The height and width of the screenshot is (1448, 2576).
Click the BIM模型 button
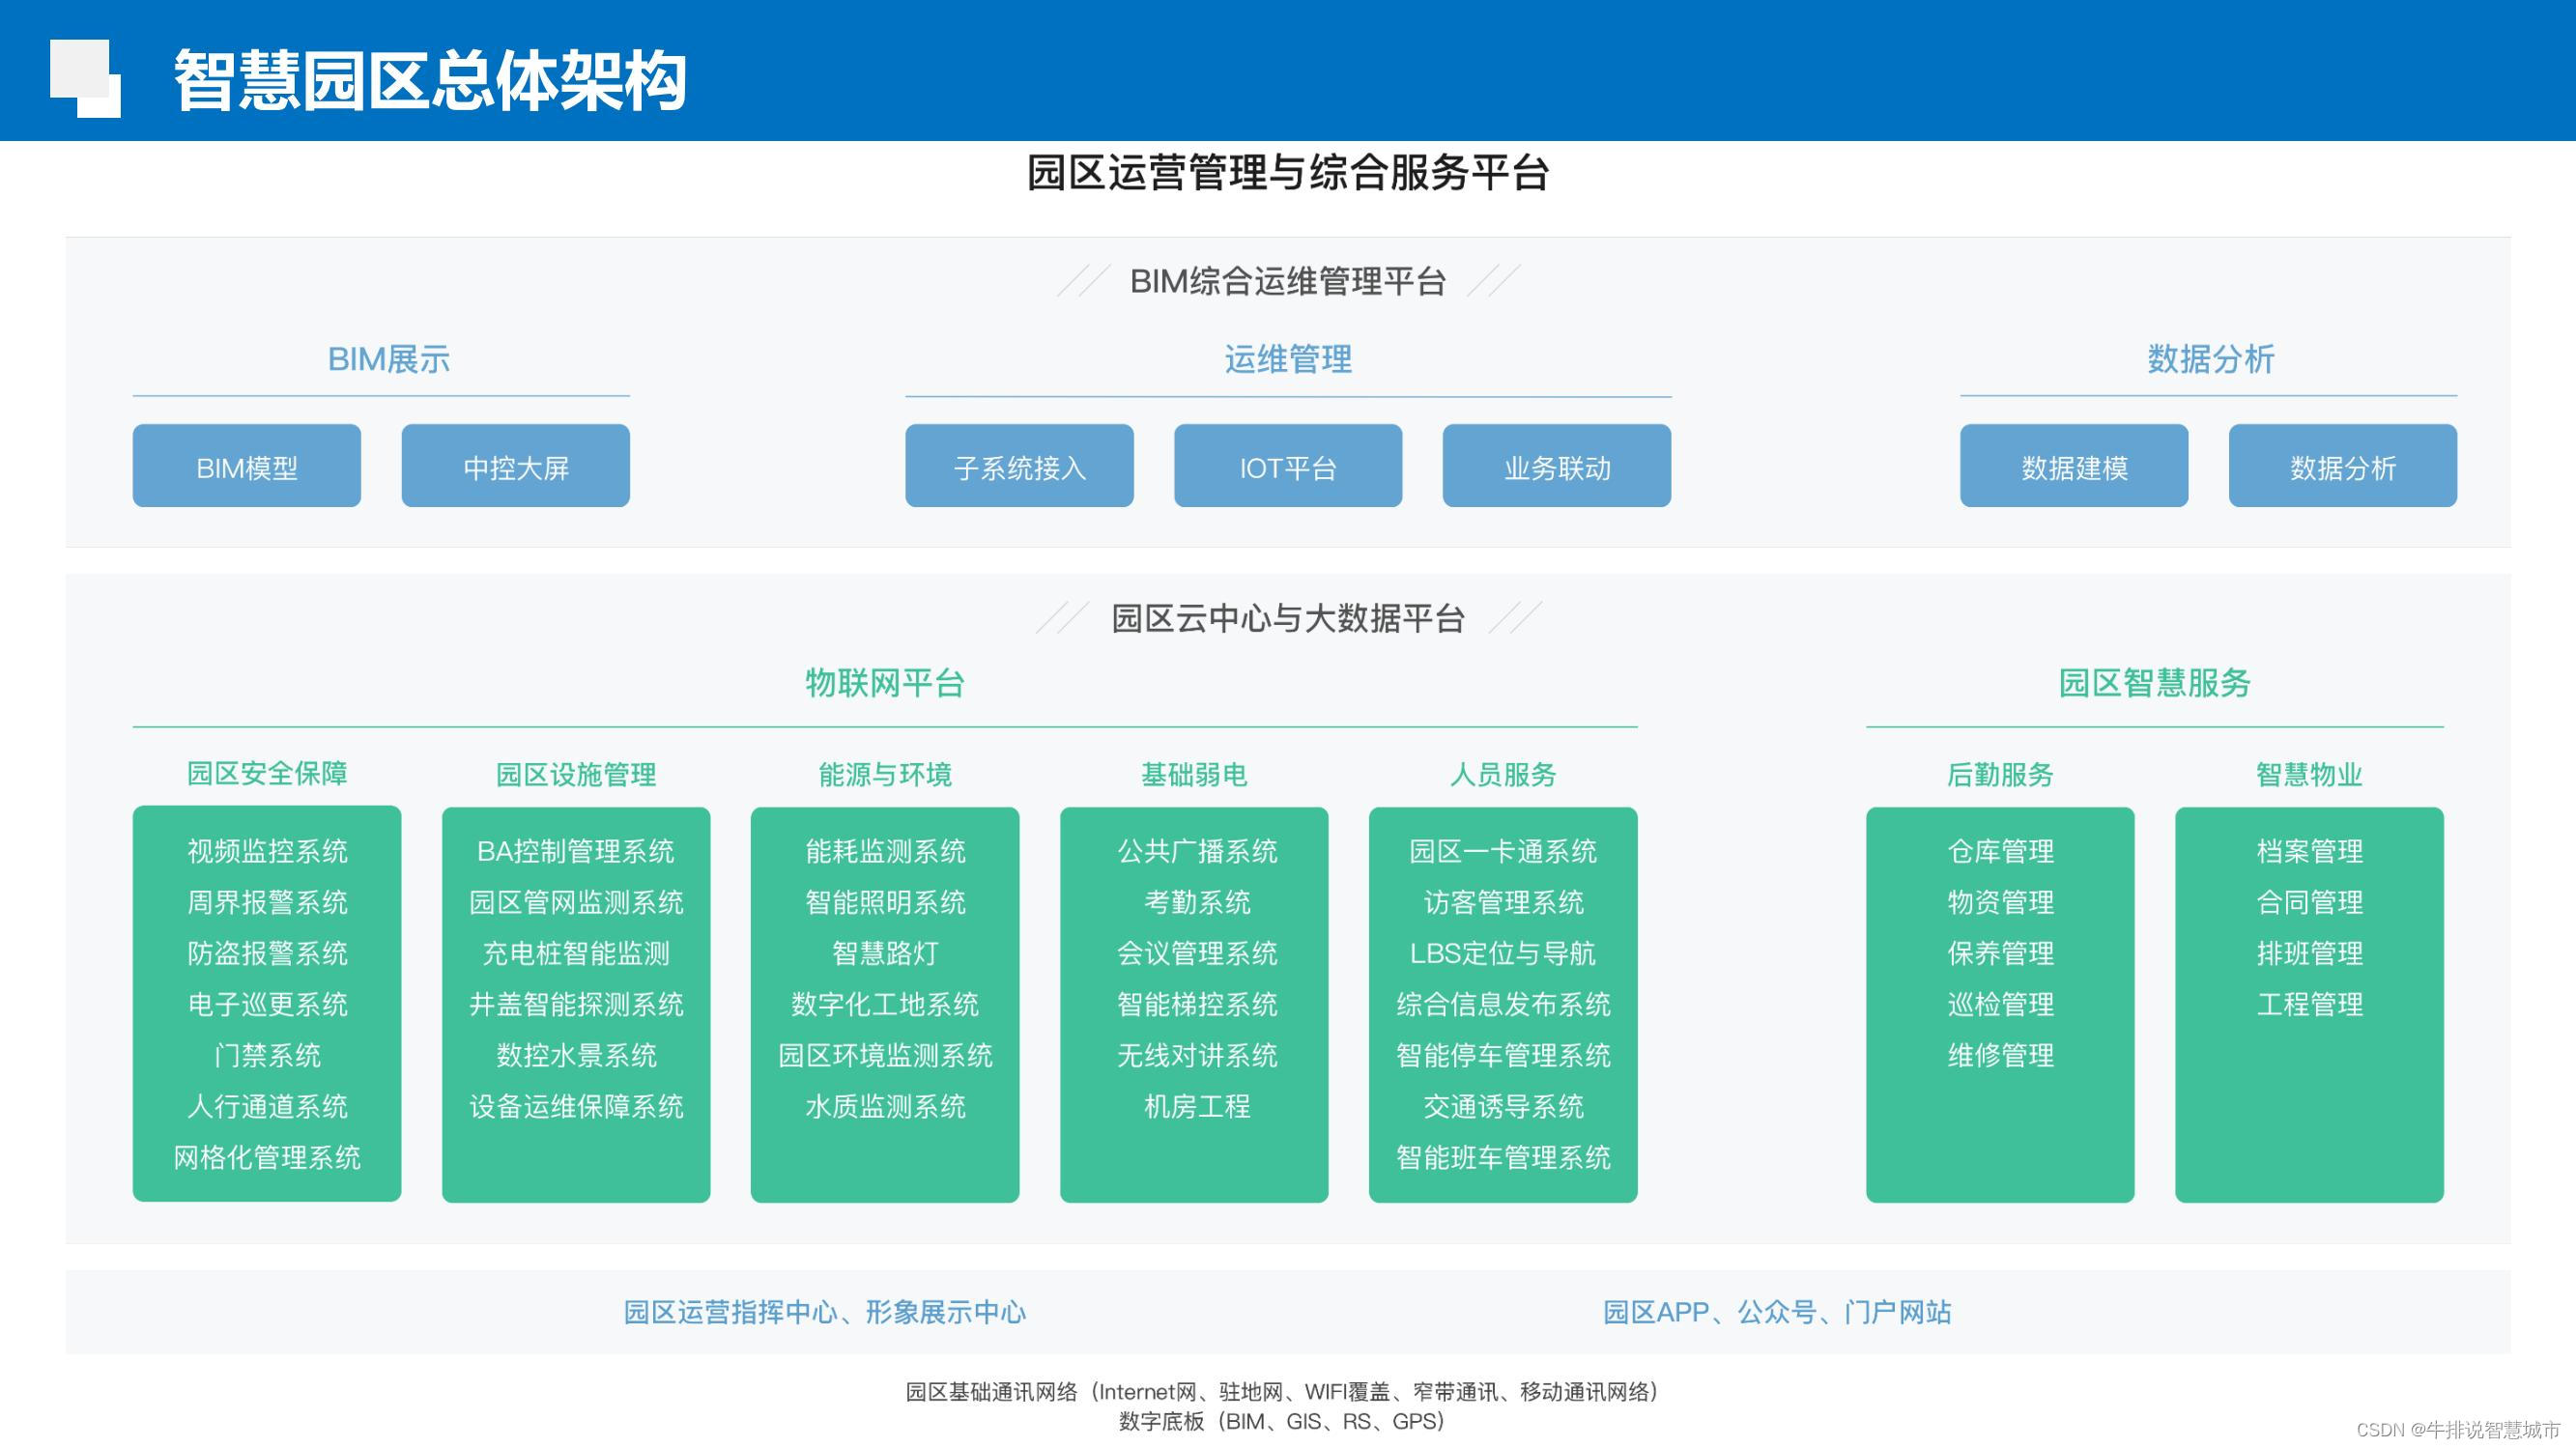(x=247, y=466)
